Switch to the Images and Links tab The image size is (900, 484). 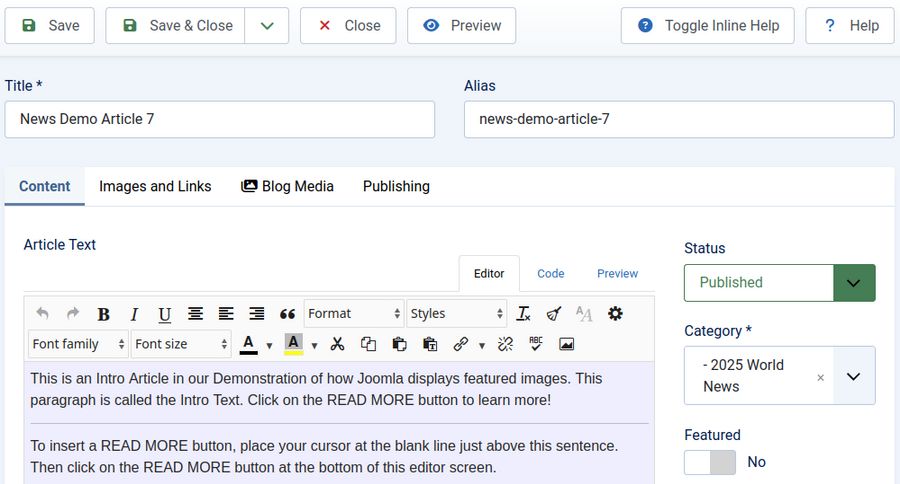[155, 186]
